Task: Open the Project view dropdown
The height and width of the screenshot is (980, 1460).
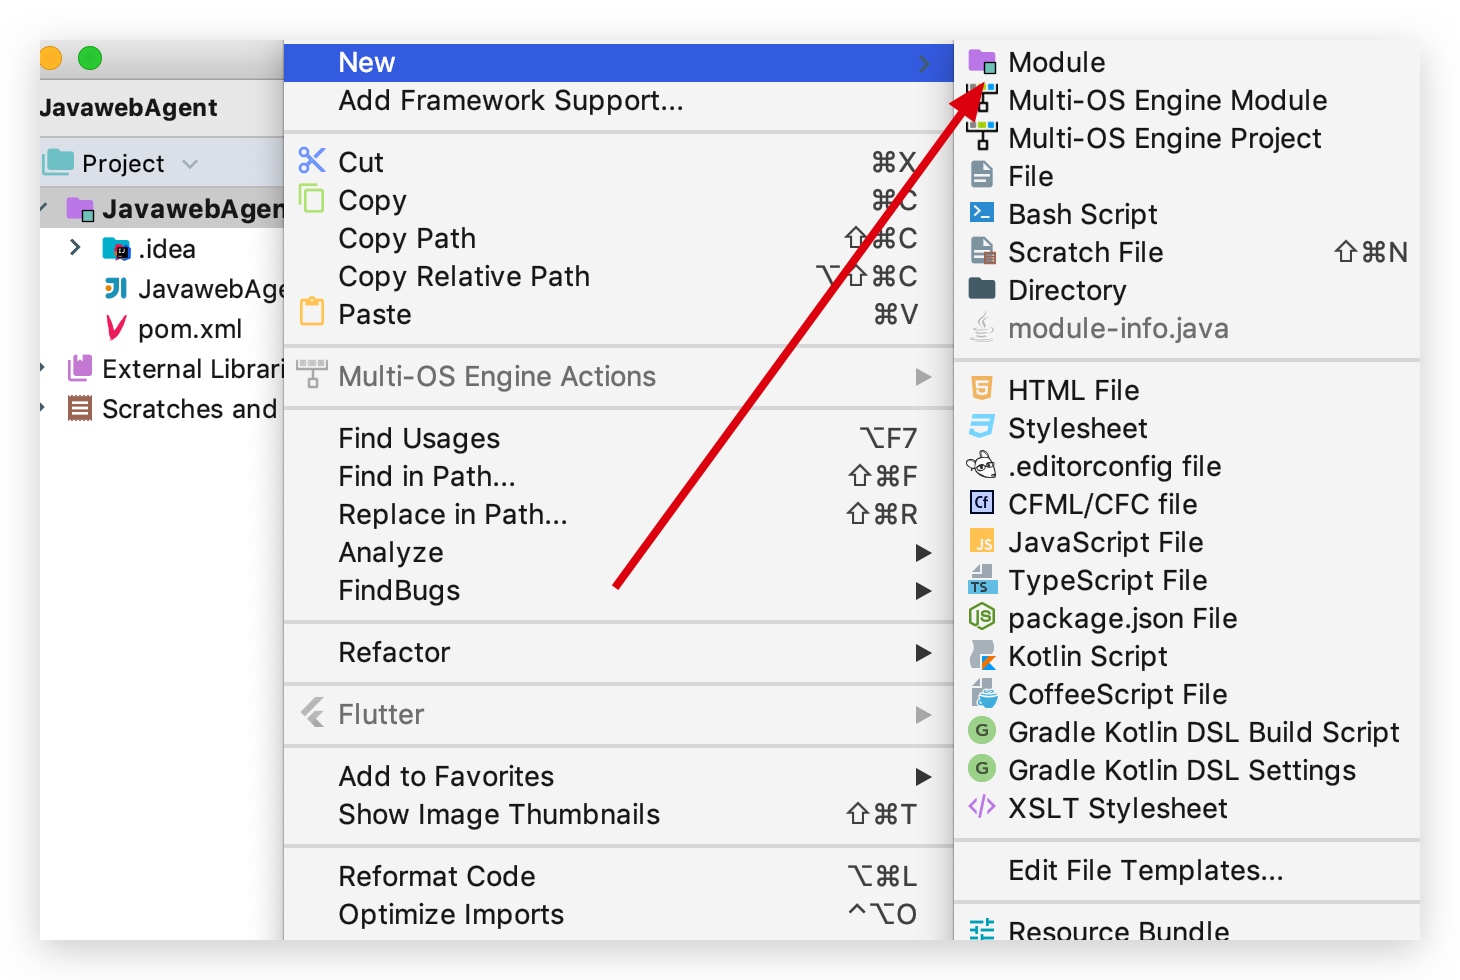Action: [x=190, y=163]
